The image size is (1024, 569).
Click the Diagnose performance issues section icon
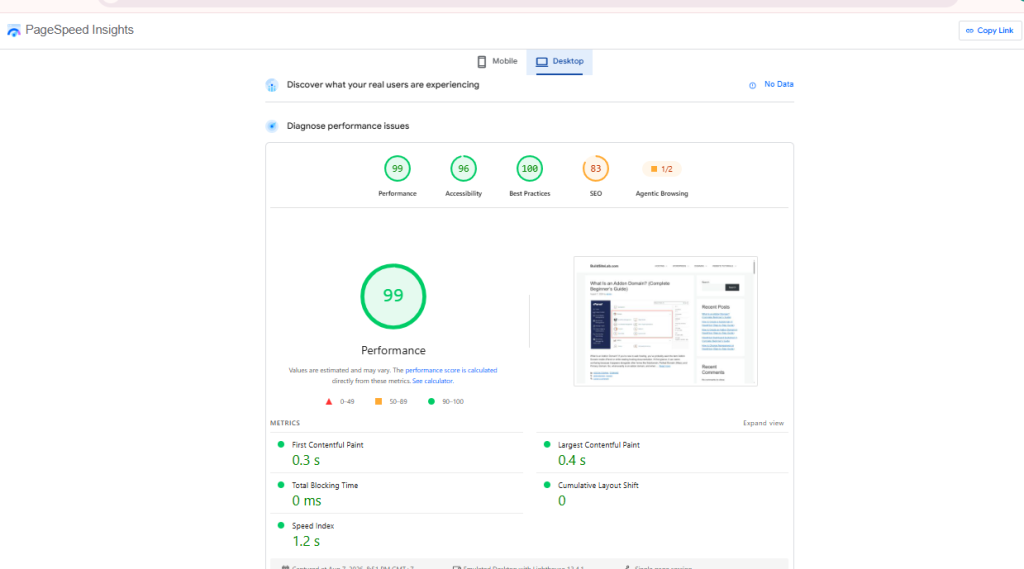pos(272,126)
